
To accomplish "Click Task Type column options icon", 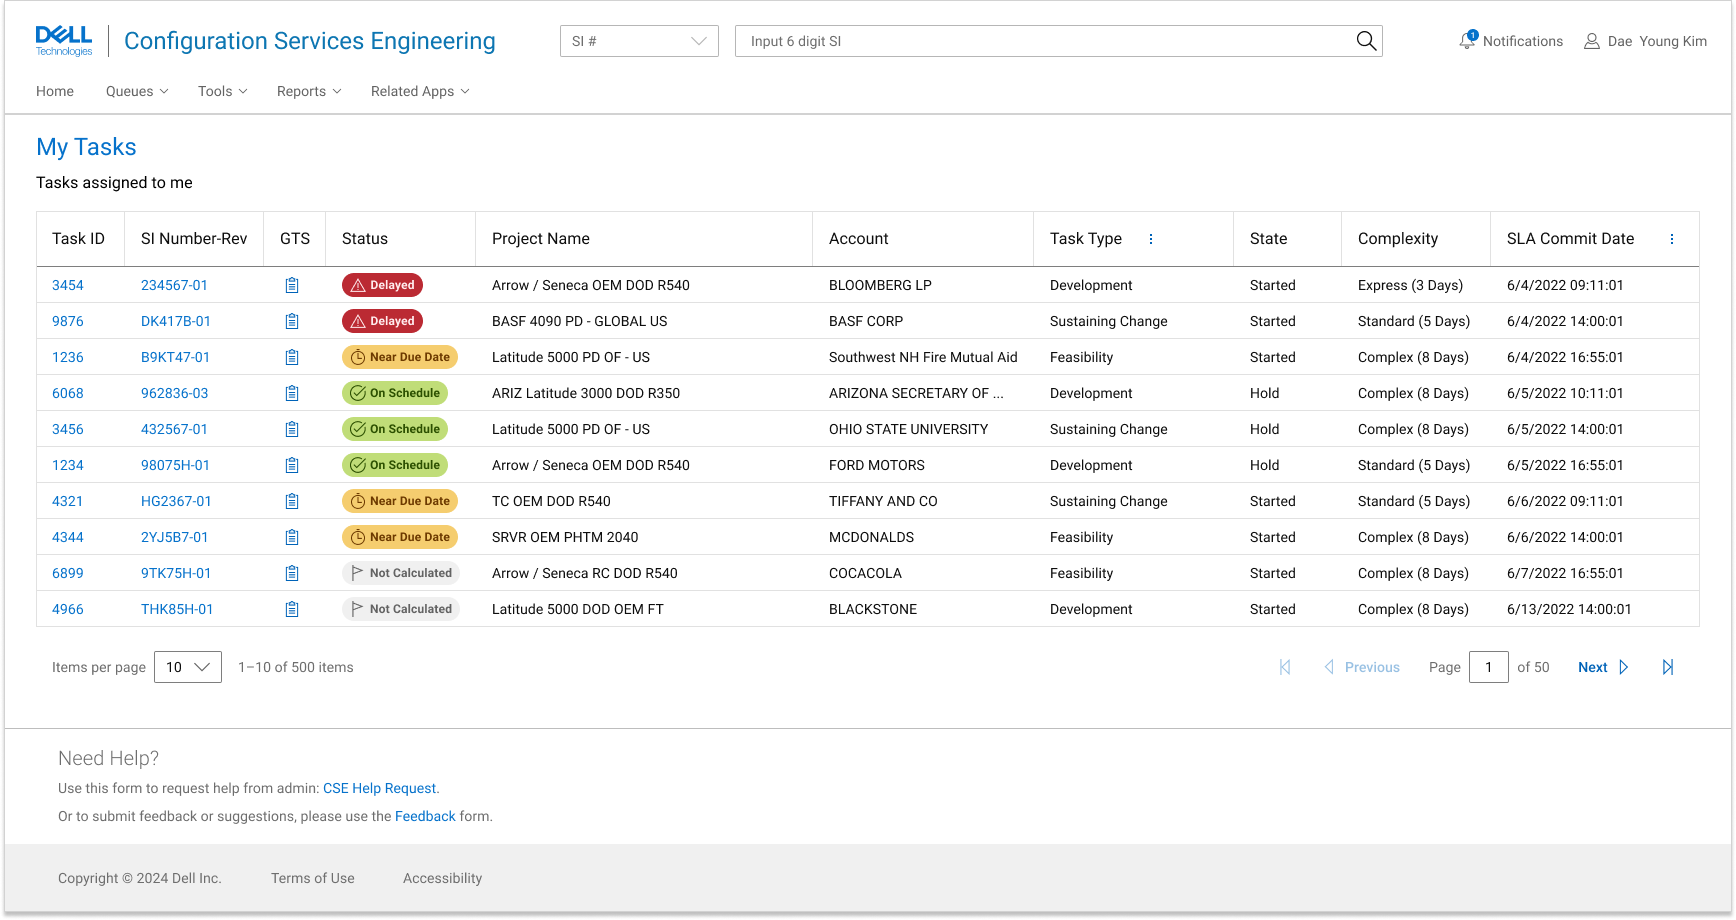I will pyautogui.click(x=1151, y=239).
